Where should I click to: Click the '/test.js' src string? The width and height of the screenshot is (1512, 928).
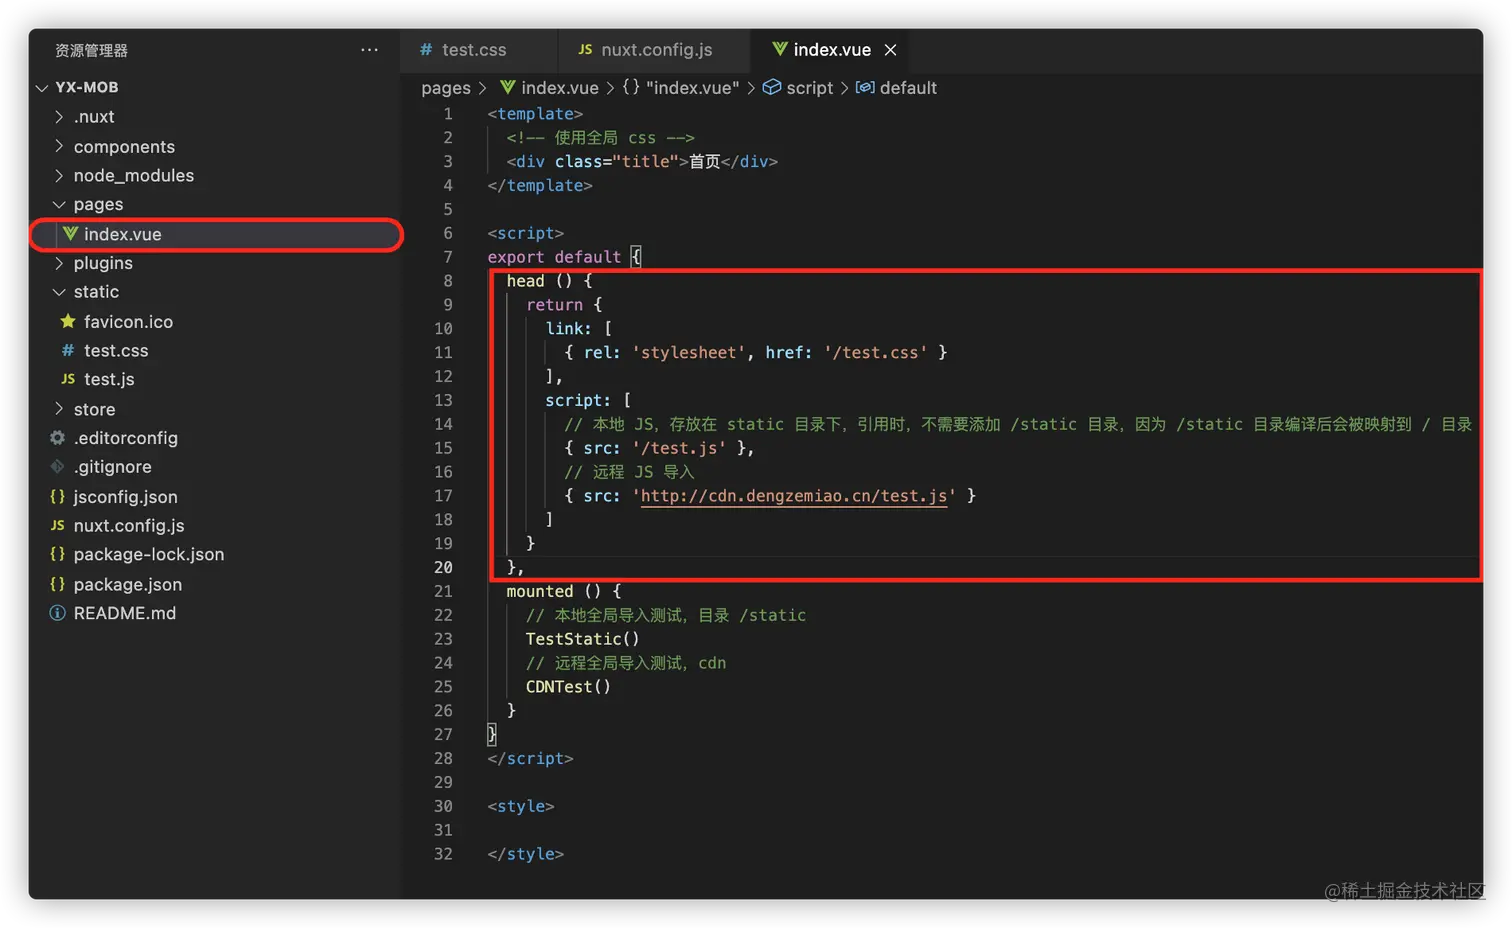[x=679, y=448]
